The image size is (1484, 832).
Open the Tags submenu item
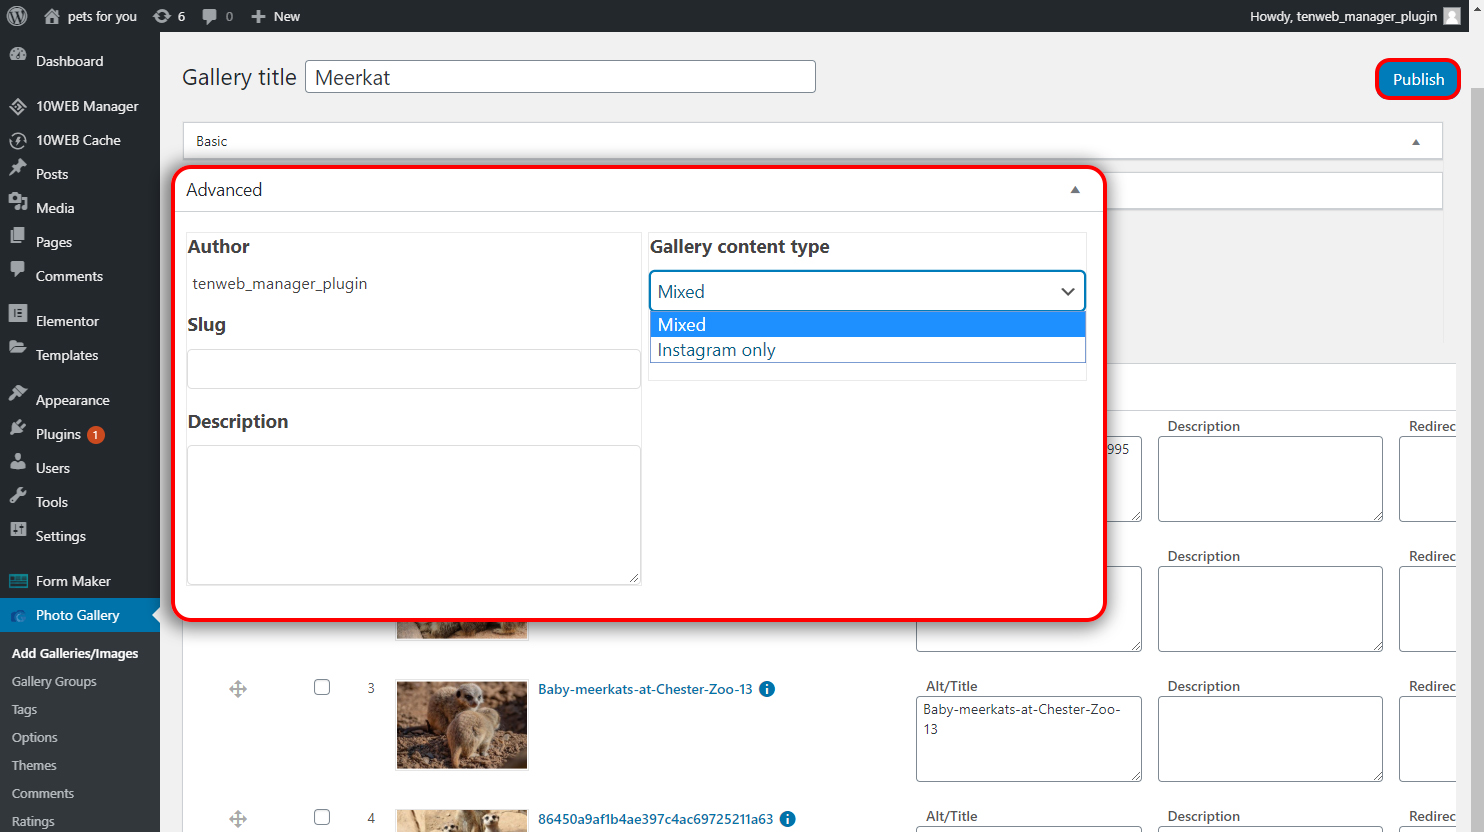pyautogui.click(x=24, y=709)
